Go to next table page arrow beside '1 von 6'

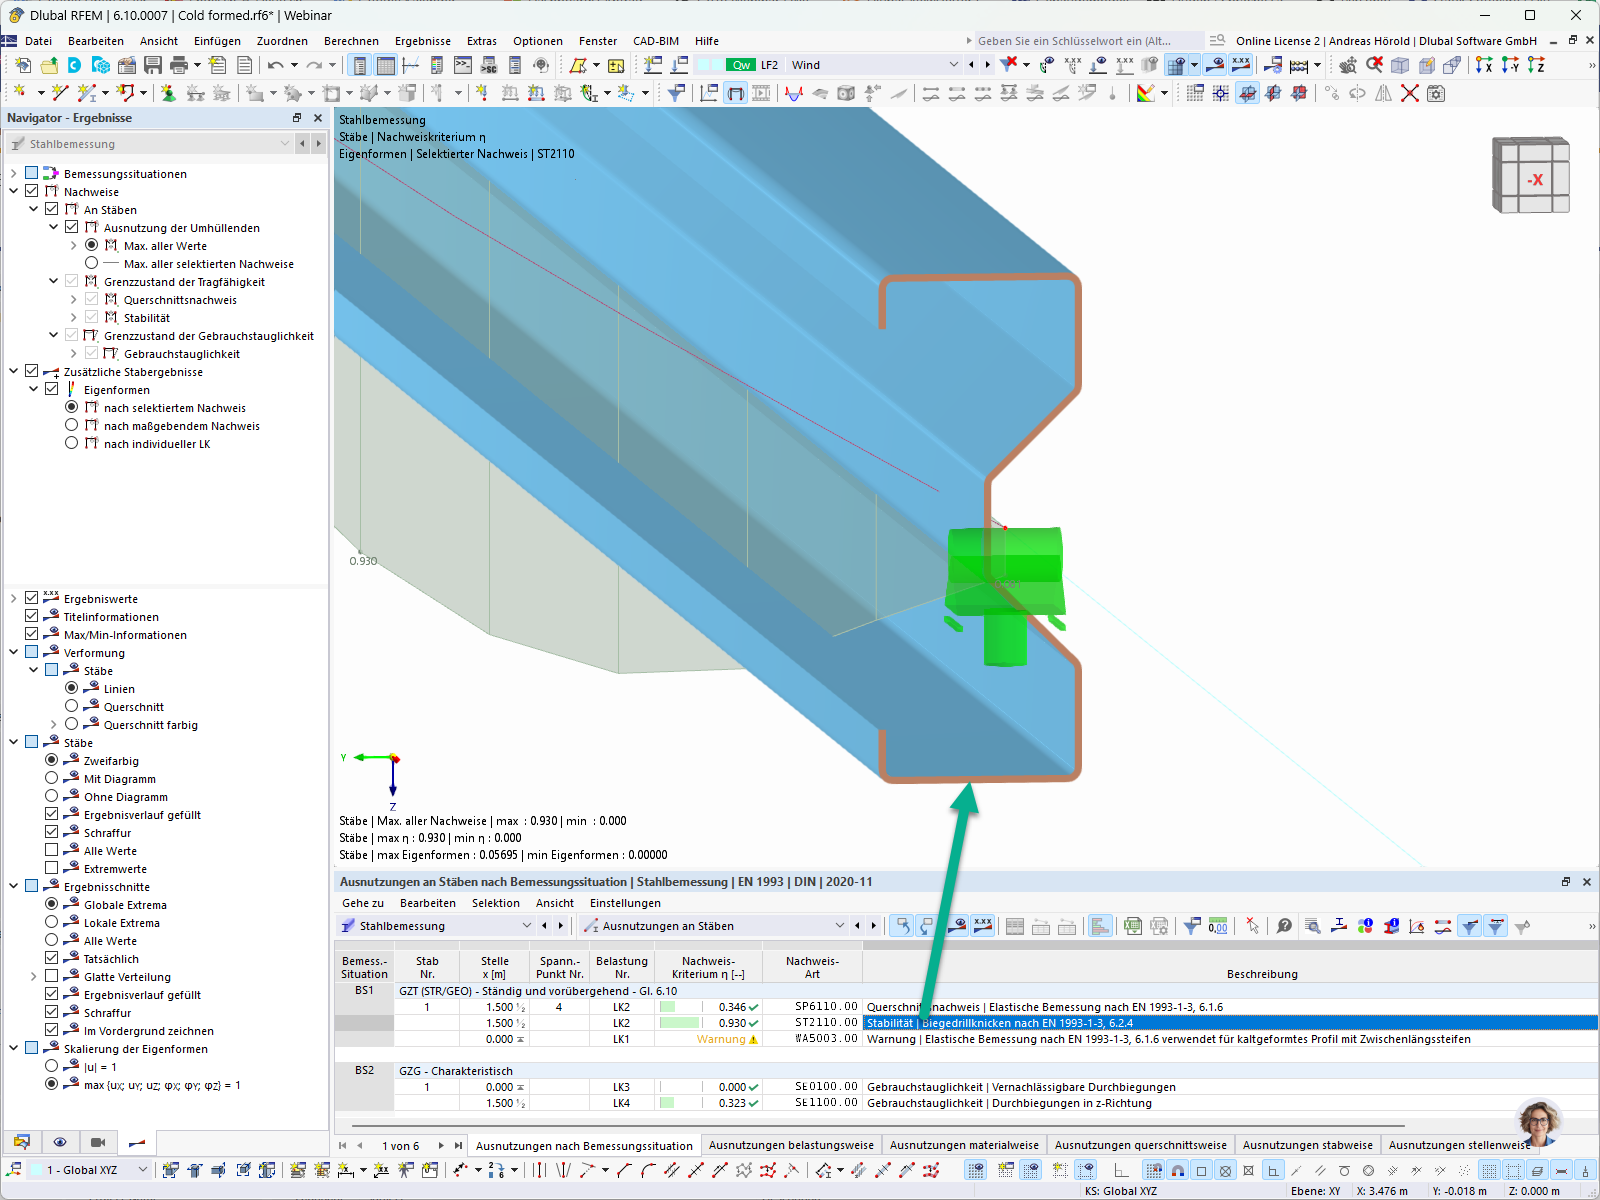click(x=441, y=1146)
